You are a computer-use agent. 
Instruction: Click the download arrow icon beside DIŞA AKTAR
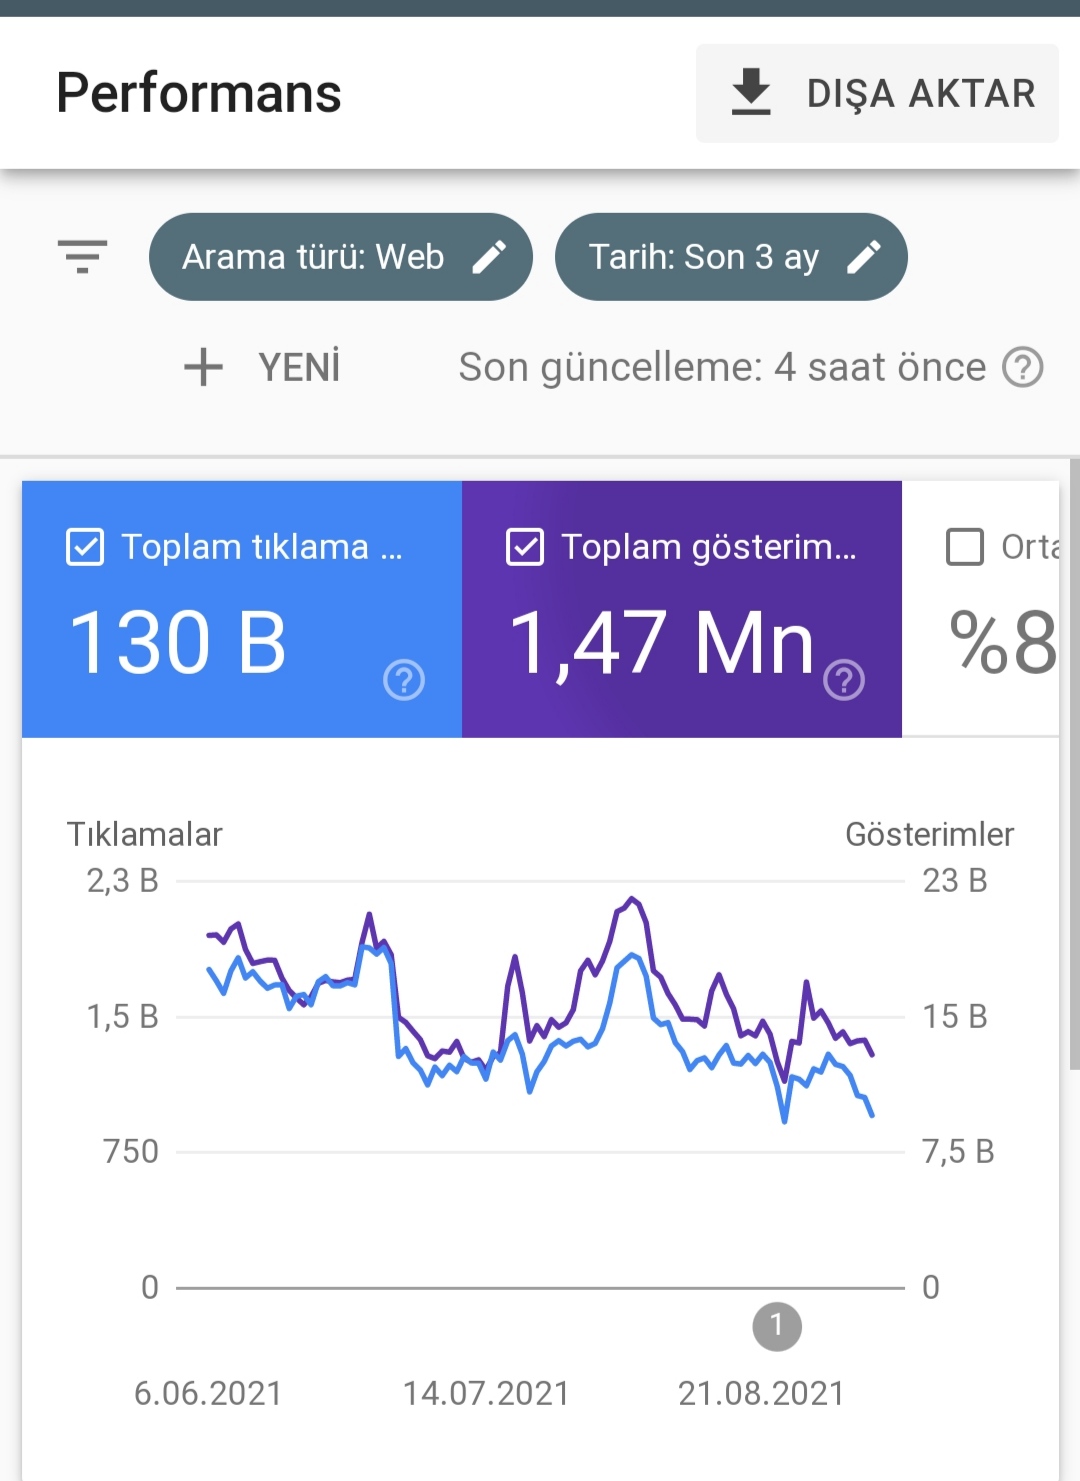click(x=751, y=92)
